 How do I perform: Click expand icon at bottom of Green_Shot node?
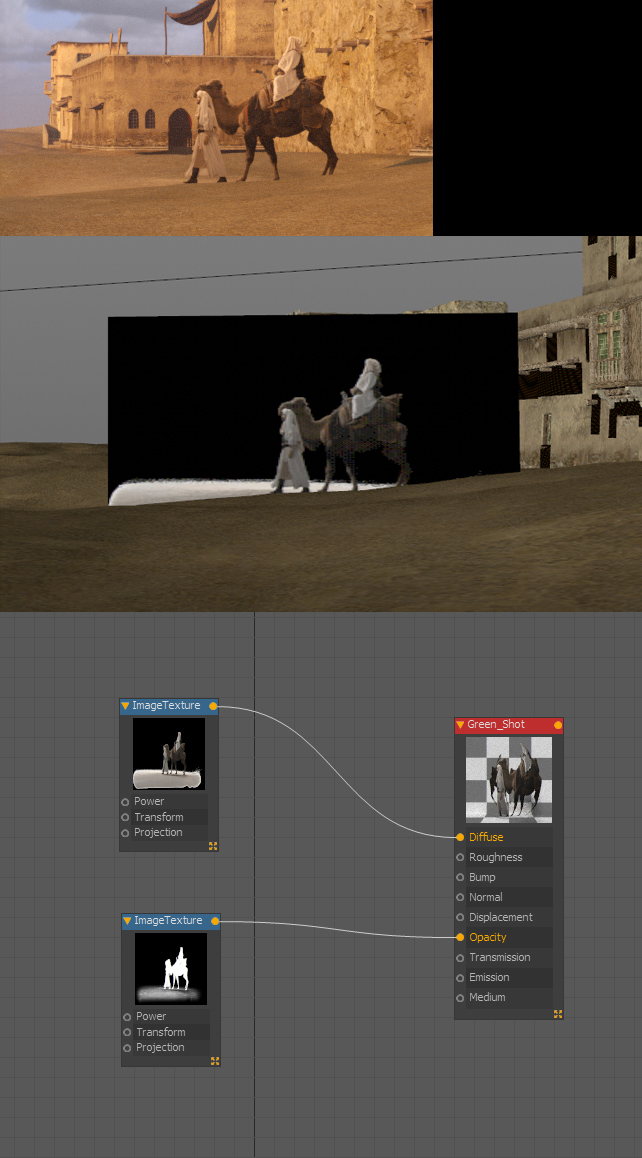tap(558, 1015)
